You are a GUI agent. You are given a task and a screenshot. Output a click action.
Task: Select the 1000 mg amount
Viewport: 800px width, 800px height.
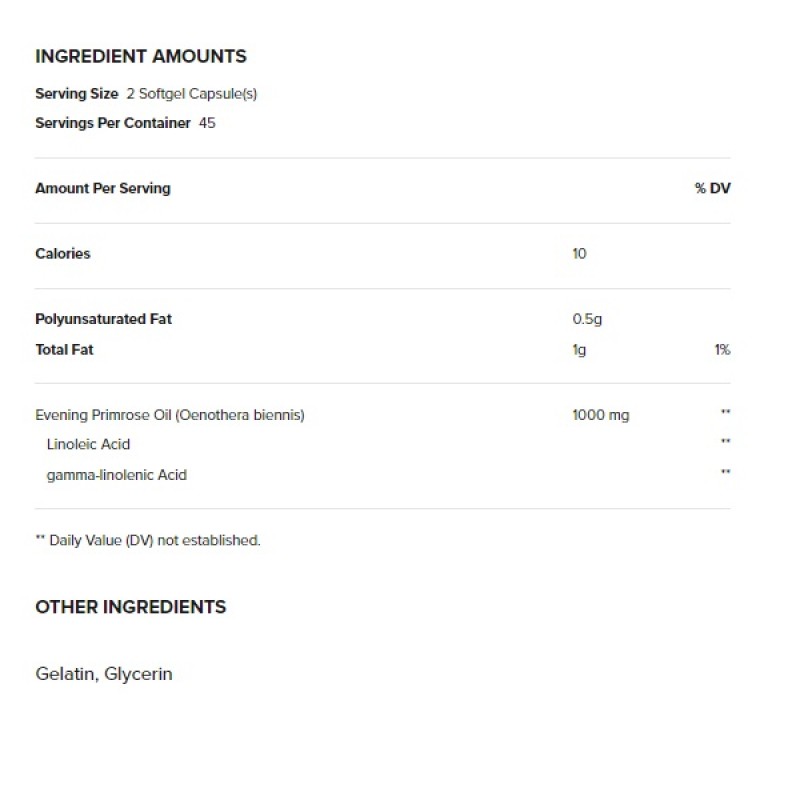[x=601, y=415]
